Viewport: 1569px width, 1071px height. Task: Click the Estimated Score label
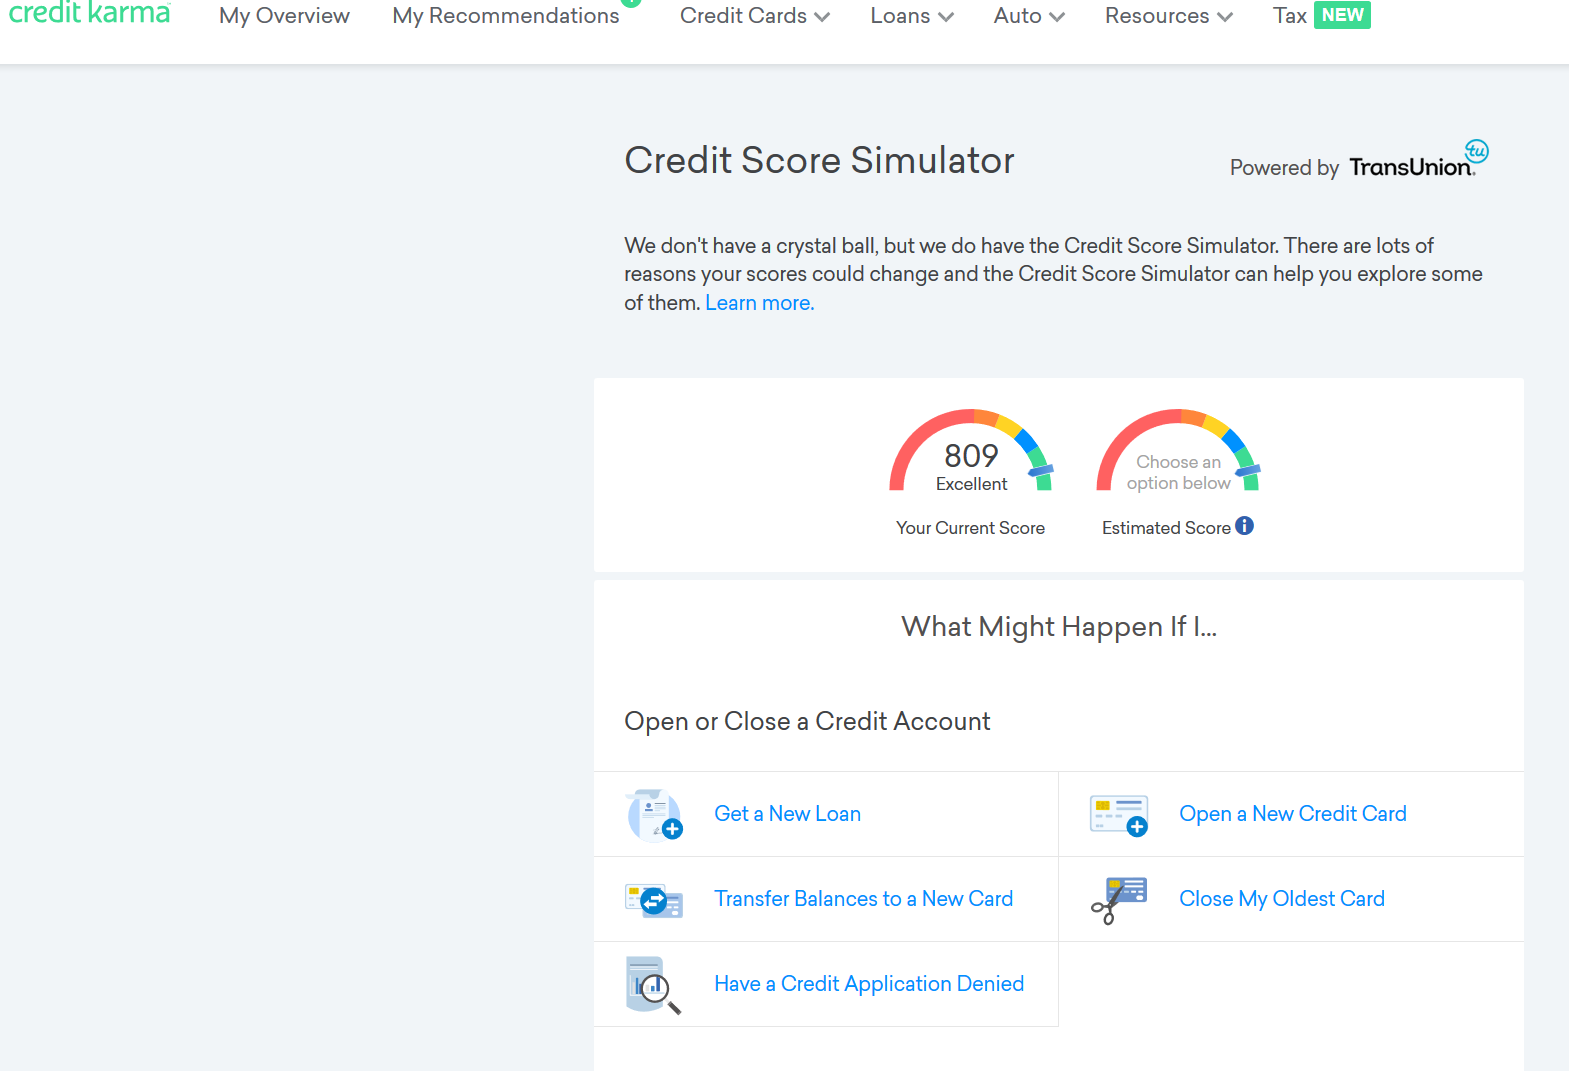[x=1166, y=528]
